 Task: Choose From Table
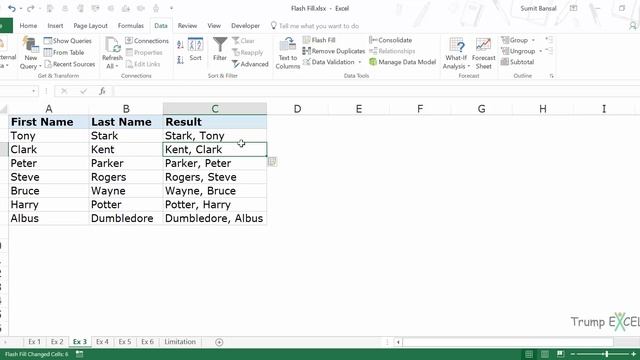pos(64,52)
